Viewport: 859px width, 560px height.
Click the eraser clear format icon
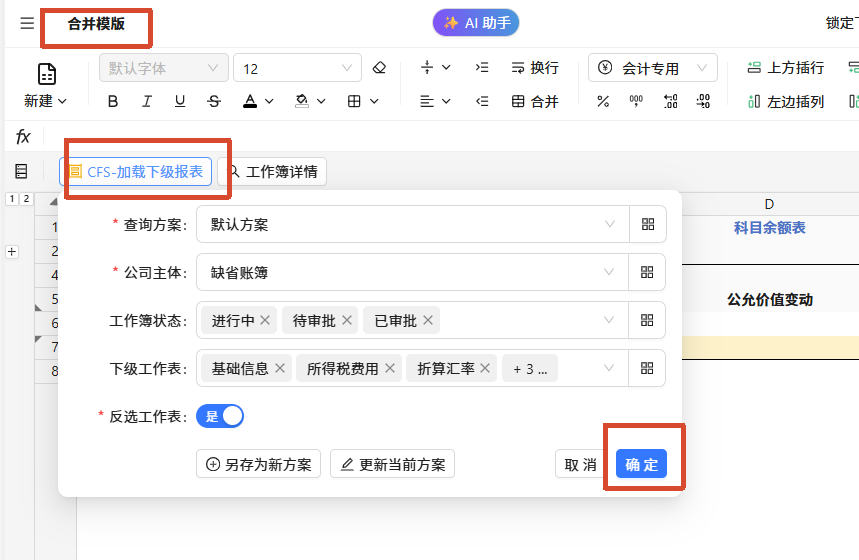click(379, 68)
